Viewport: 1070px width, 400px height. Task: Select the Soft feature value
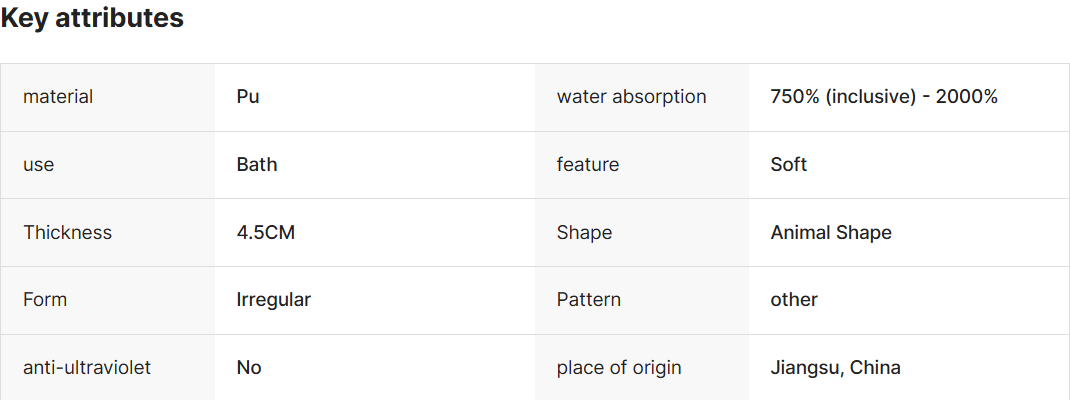[x=788, y=165]
